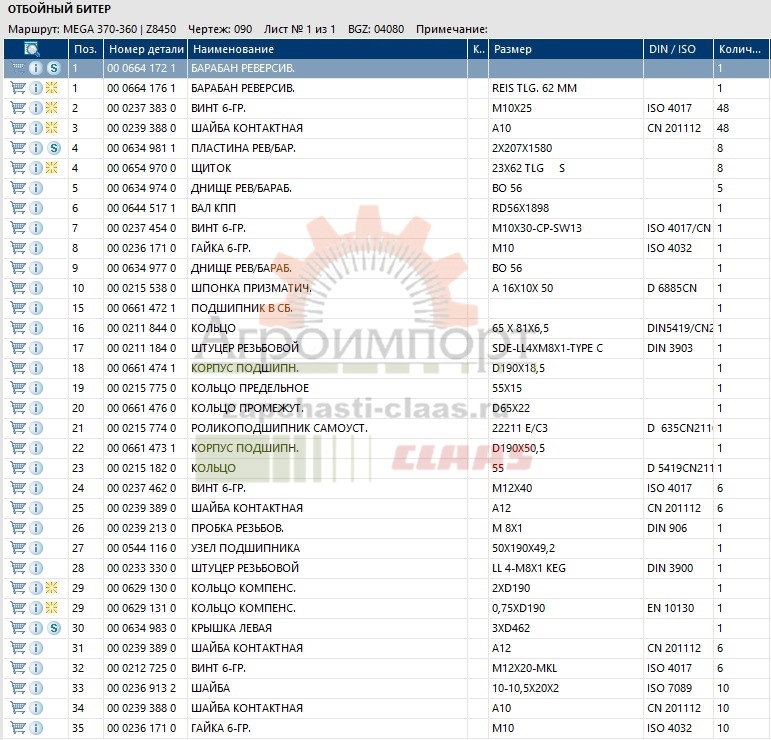Click ОТБОЙНЫЙ БИТЕР title
The width and height of the screenshot is (771, 740).
pos(59,9)
